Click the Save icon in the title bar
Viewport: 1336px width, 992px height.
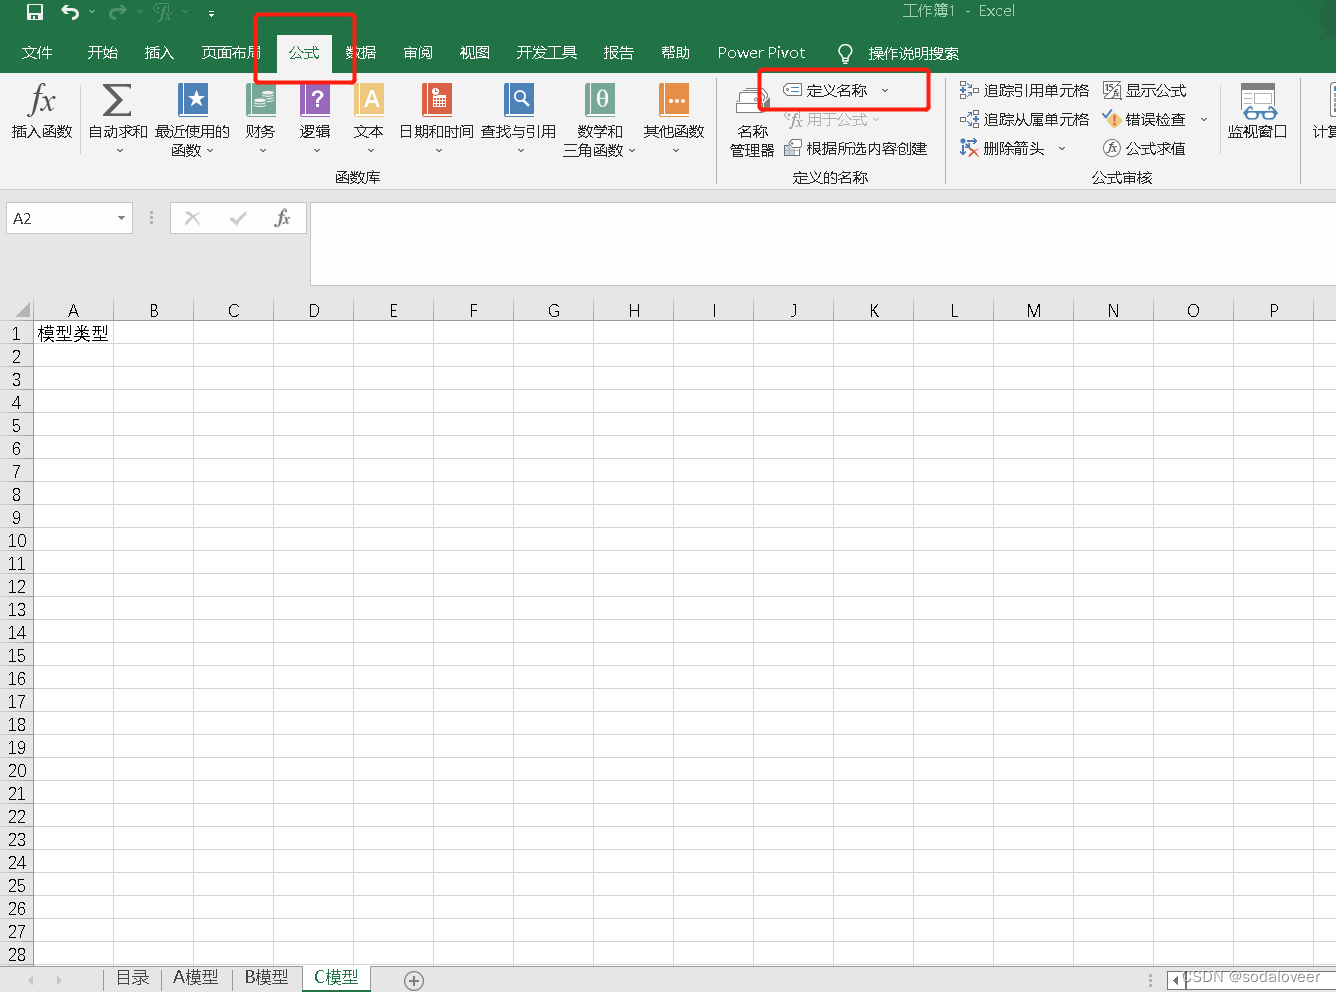35,12
